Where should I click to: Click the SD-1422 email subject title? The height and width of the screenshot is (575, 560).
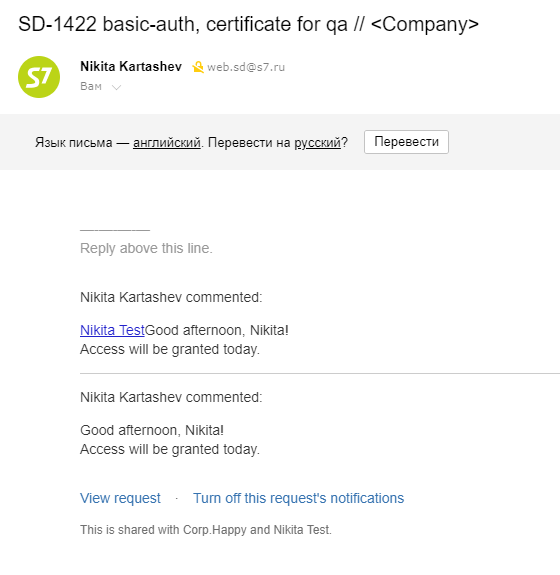[x=248, y=25]
